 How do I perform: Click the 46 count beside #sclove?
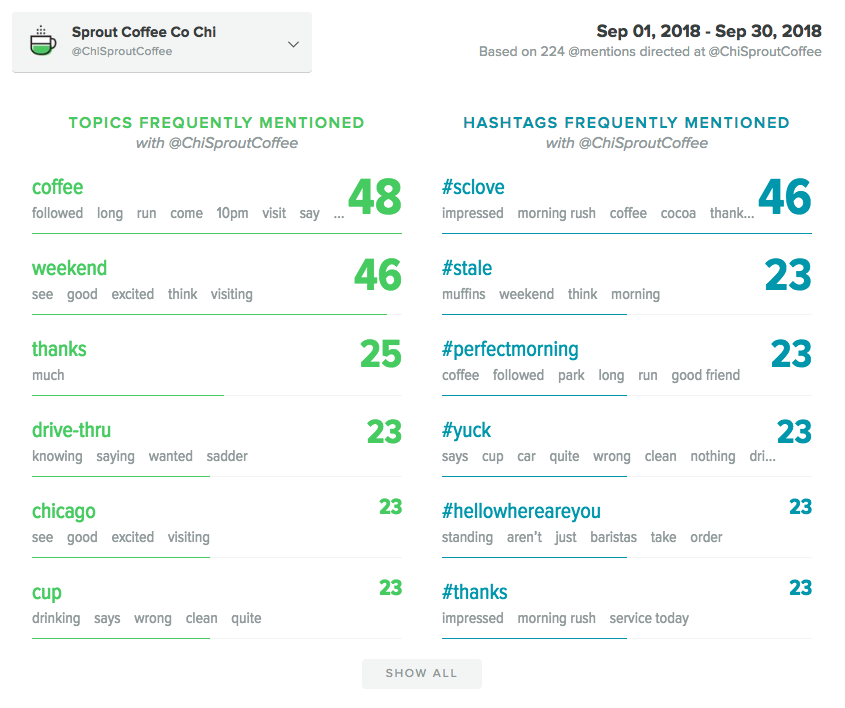tap(784, 197)
